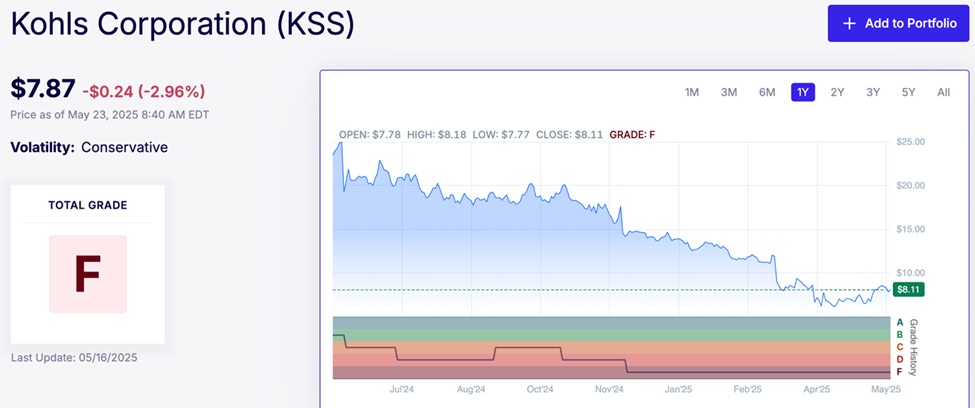Select the 3M chart range
The height and width of the screenshot is (408, 975).
(x=729, y=92)
